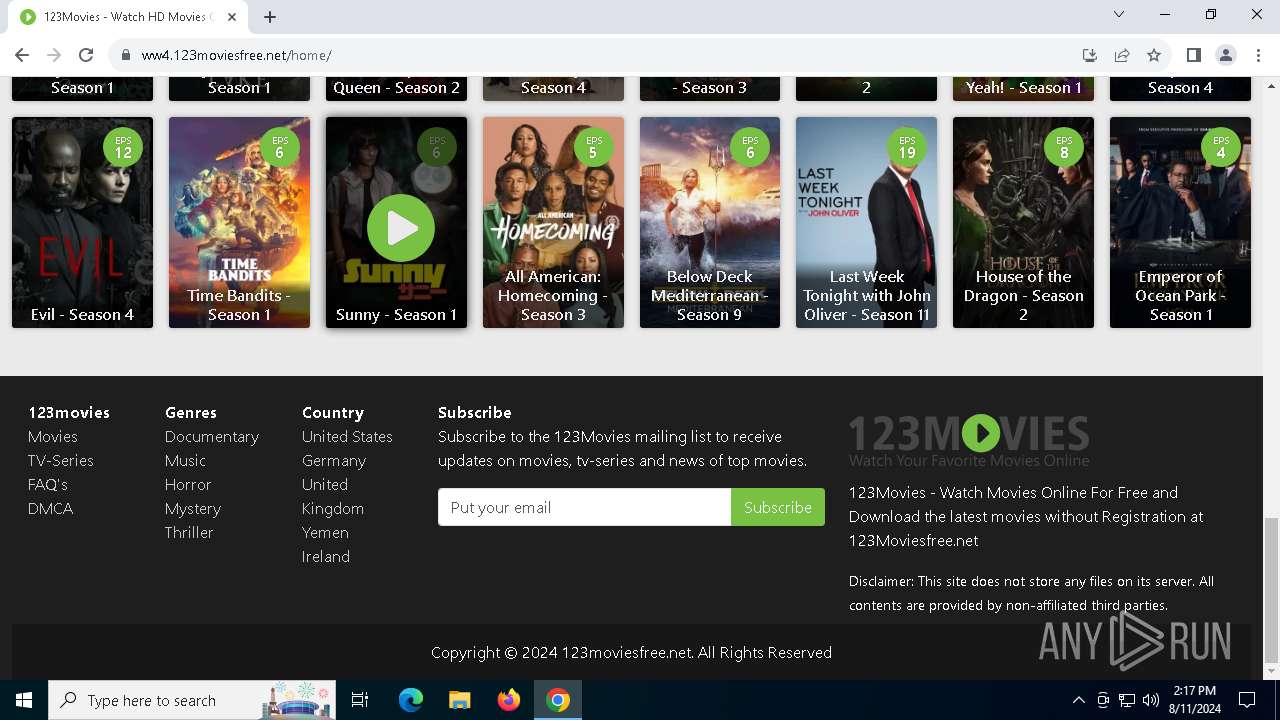Open the notification center icon

[1247, 700]
